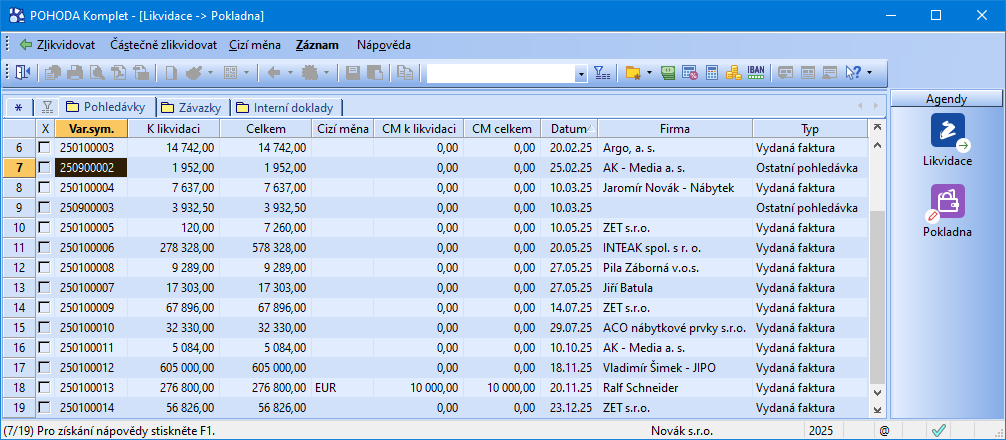Click the grayed print preview magnifier icon
Image resolution: width=1006 pixels, height=440 pixels.
pyautogui.click(x=98, y=73)
